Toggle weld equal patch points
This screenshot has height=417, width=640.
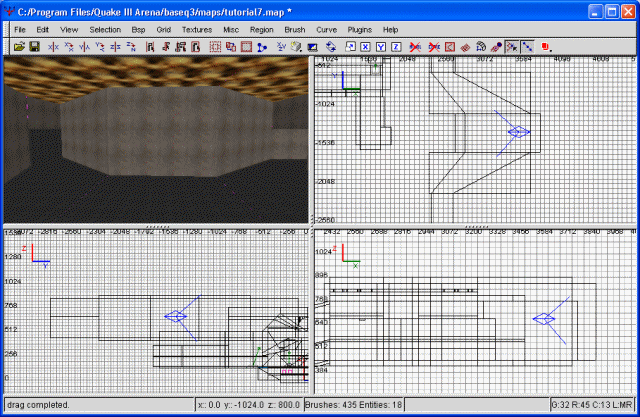511,47
